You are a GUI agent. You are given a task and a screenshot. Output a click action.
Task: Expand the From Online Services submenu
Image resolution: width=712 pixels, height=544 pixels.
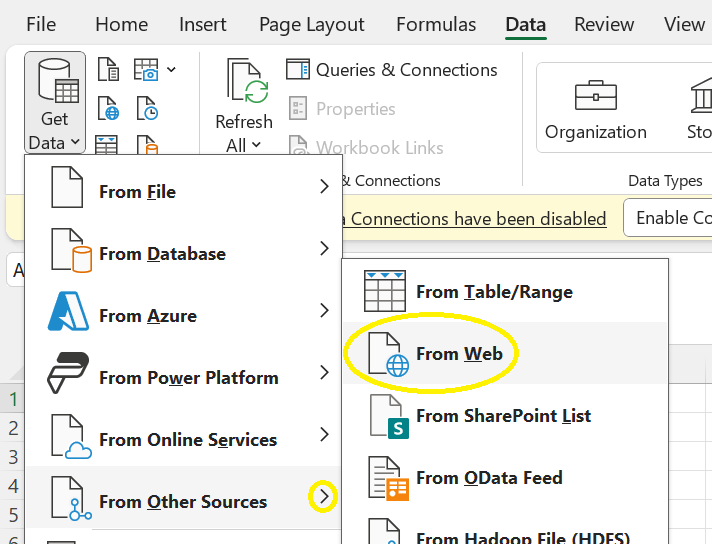(183, 435)
